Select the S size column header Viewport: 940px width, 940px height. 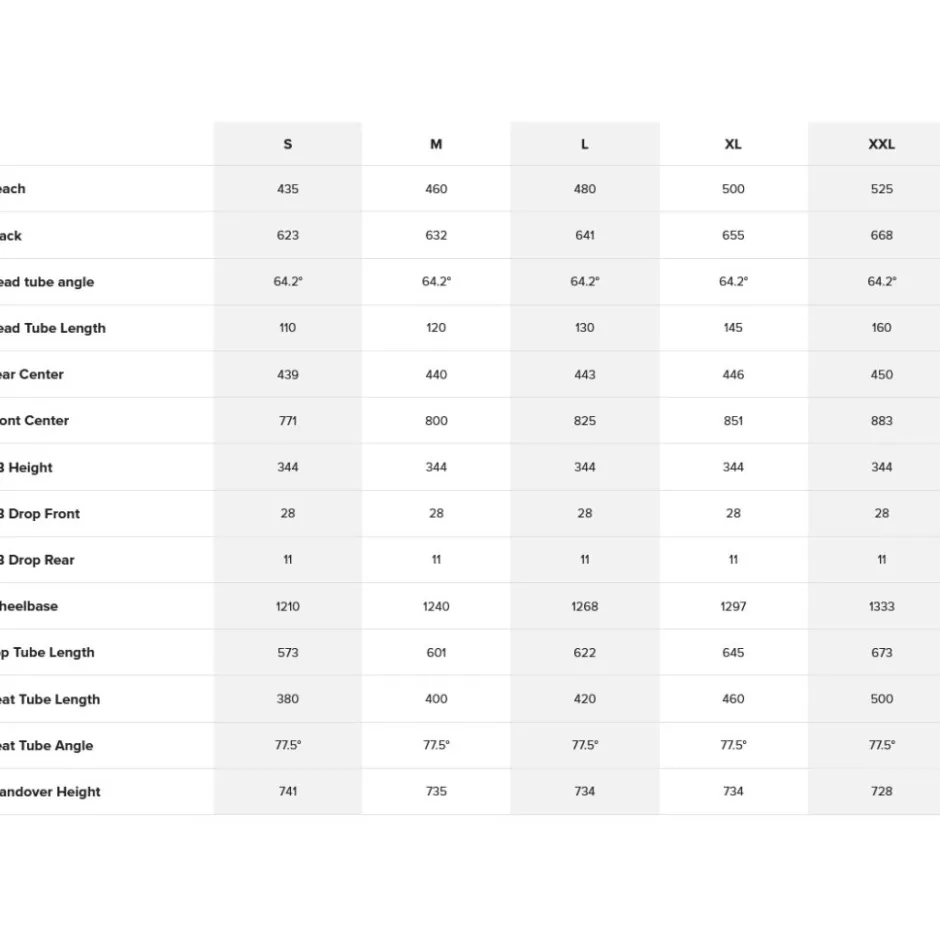click(288, 144)
